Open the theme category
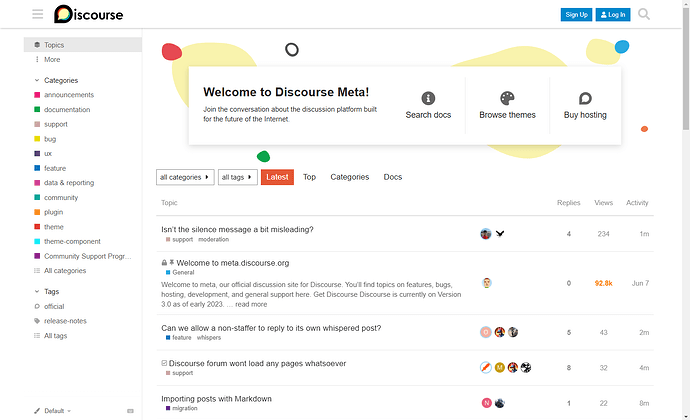This screenshot has height=420, width=690. (54, 227)
